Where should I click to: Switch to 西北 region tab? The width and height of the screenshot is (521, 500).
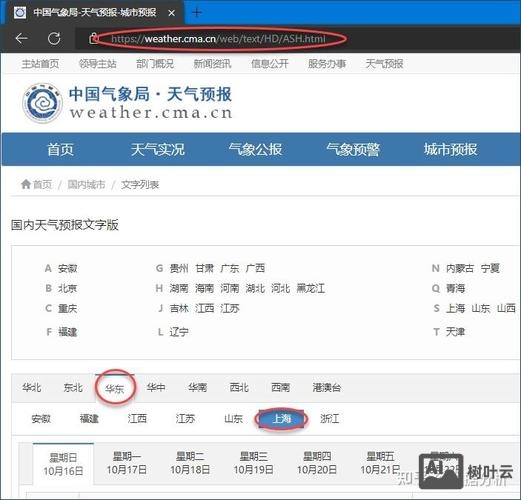(x=239, y=388)
